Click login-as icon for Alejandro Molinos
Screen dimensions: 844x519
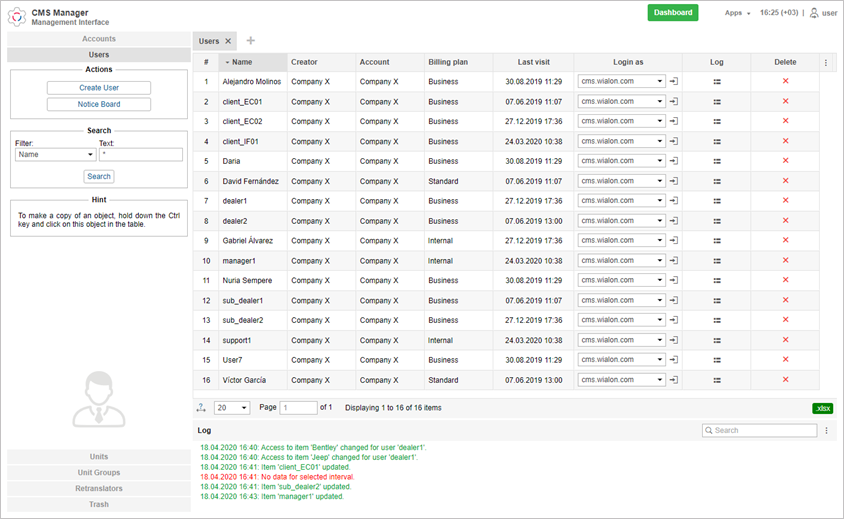673,81
